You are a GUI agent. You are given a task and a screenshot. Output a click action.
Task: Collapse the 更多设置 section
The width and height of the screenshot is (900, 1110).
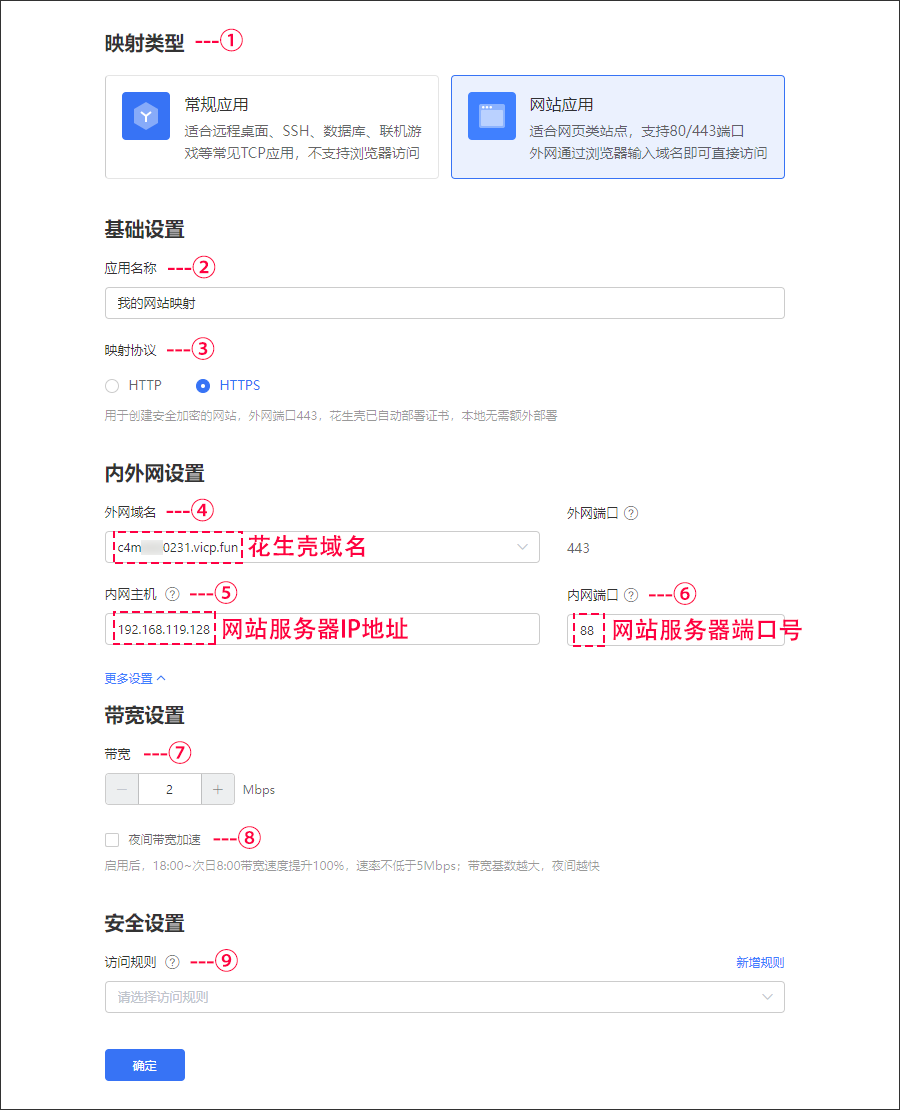pos(135,678)
